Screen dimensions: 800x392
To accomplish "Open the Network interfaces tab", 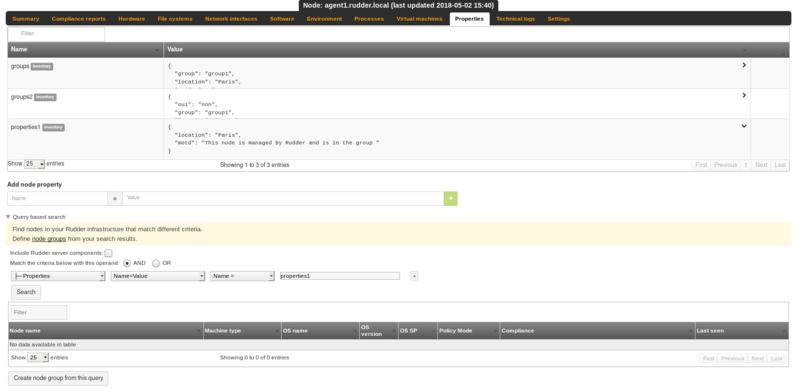I will [231, 19].
